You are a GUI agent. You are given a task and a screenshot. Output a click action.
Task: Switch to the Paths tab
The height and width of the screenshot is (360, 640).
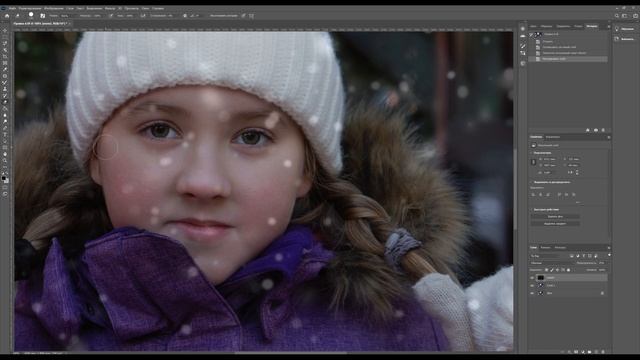click(x=560, y=247)
